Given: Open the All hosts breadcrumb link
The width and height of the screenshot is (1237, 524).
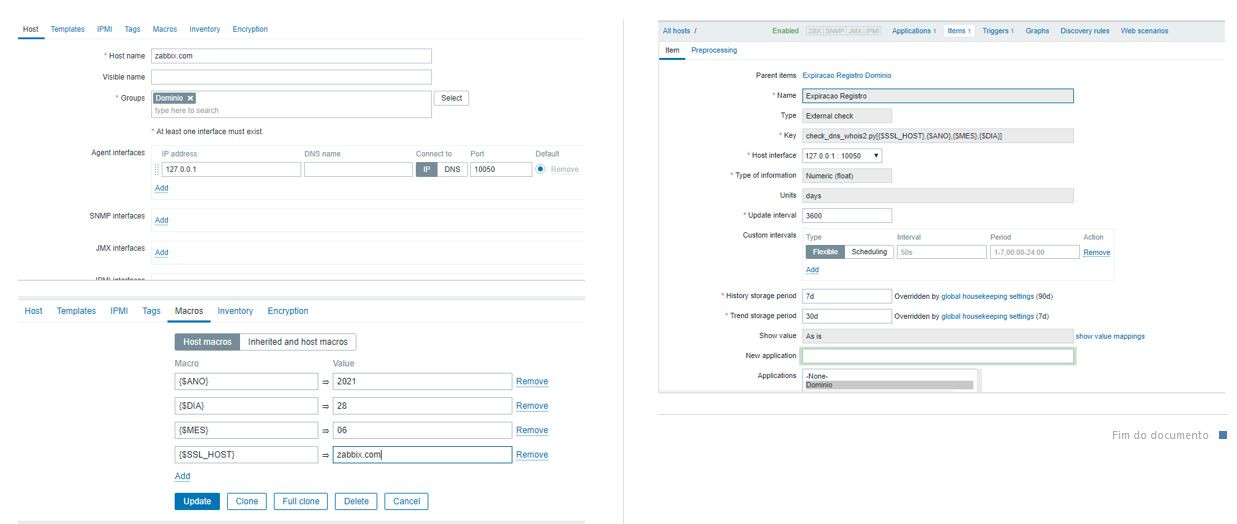Looking at the screenshot, I should click(676, 31).
